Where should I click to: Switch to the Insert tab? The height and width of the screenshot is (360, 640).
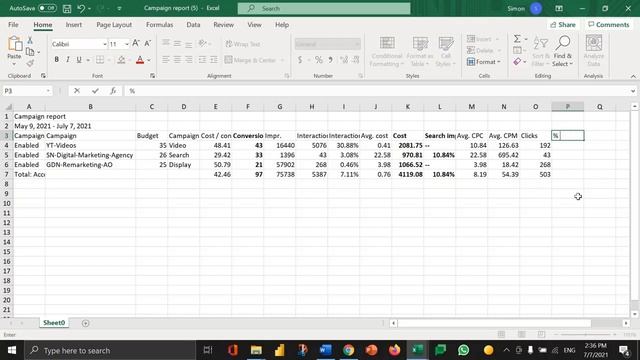click(73, 25)
